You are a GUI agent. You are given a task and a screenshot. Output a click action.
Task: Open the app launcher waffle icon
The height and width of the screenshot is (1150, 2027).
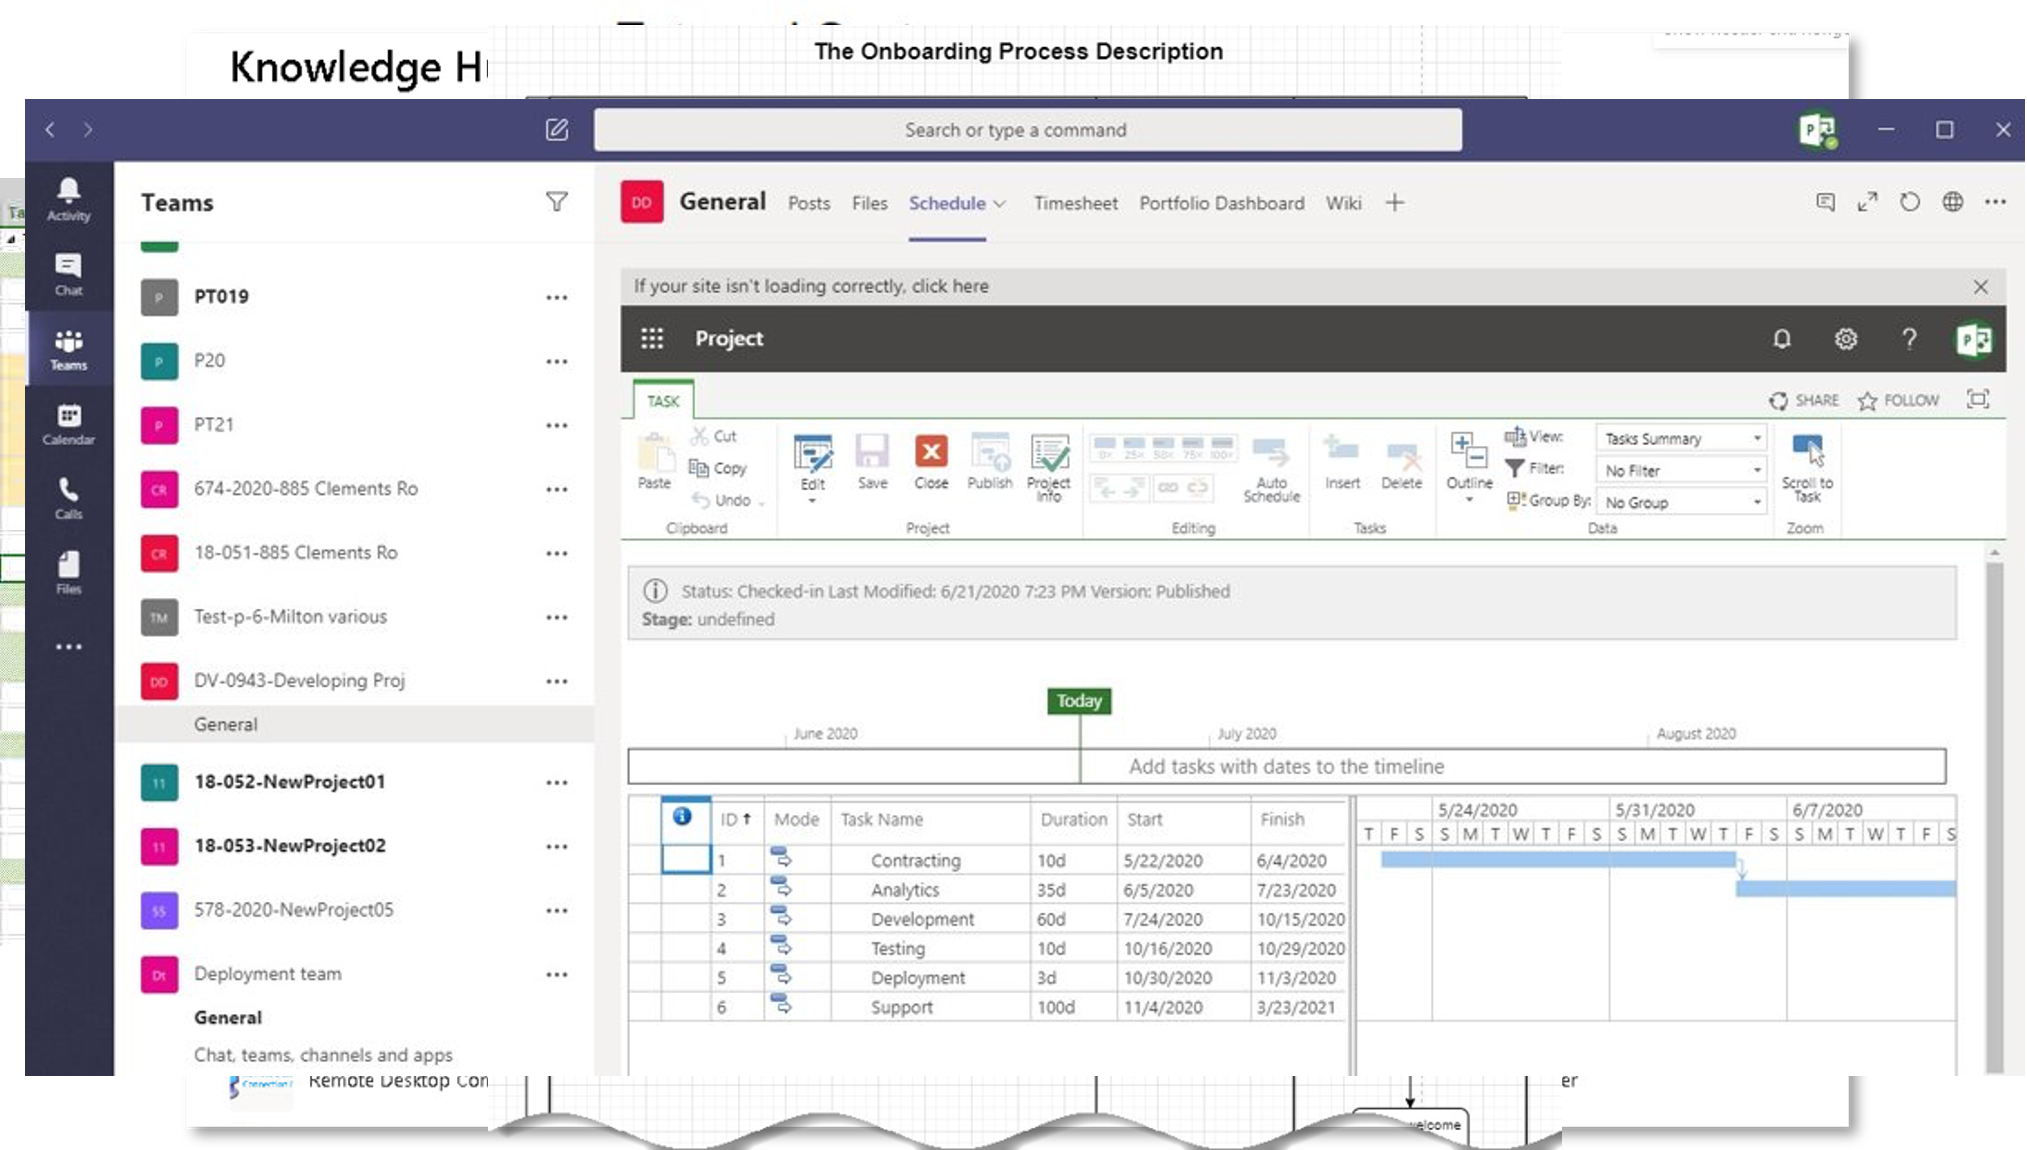[x=652, y=338]
